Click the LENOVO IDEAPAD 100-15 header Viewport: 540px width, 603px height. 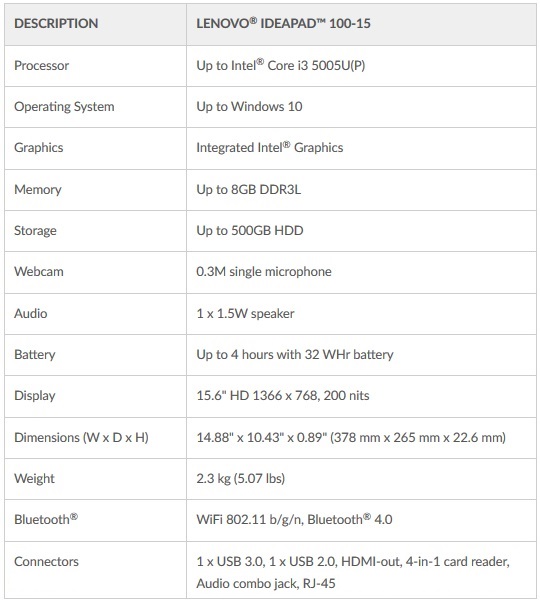(283, 23)
